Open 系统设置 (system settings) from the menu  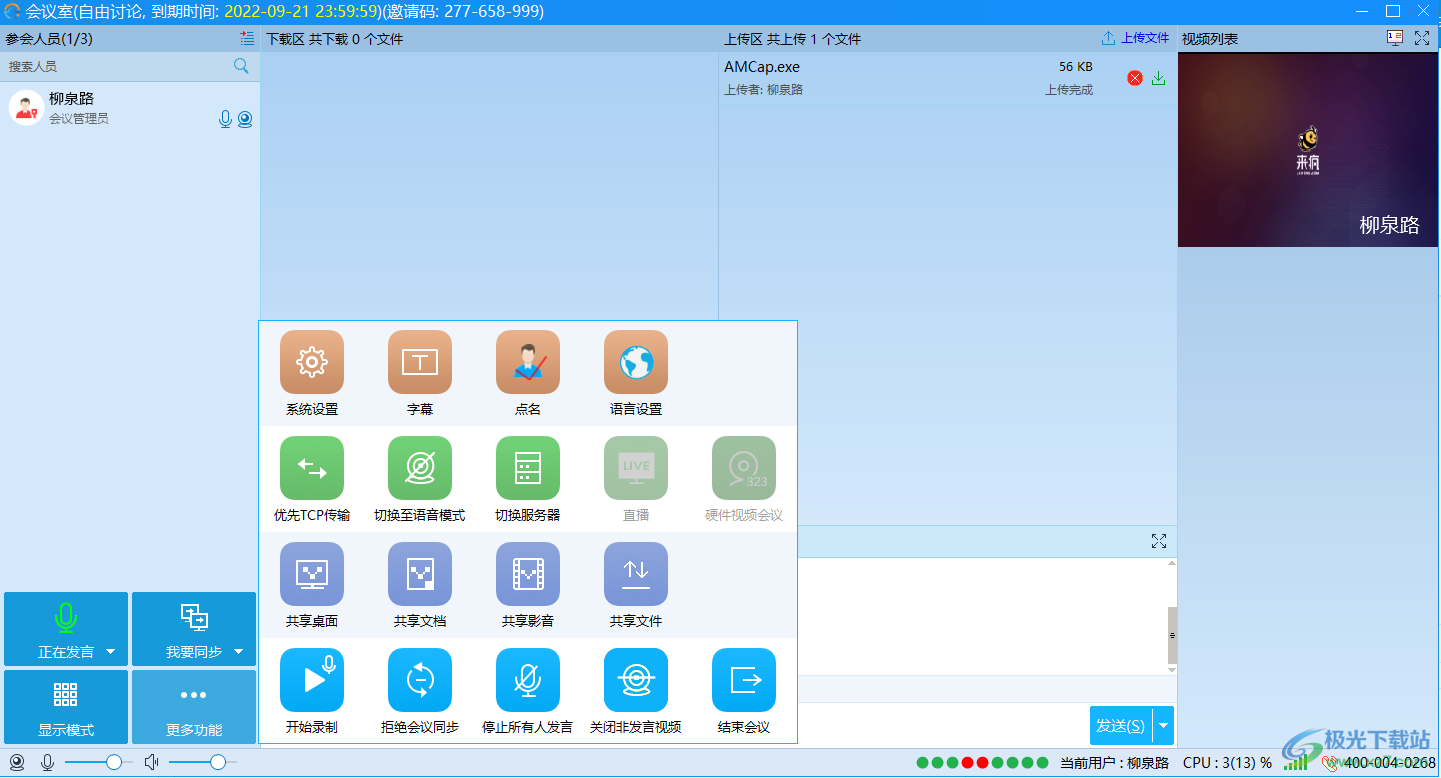pos(312,362)
